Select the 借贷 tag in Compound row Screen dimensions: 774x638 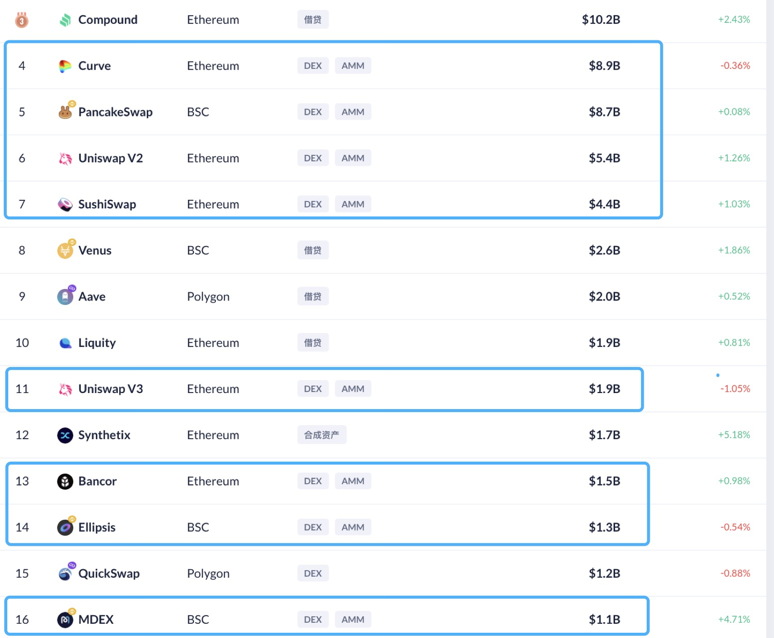point(313,20)
